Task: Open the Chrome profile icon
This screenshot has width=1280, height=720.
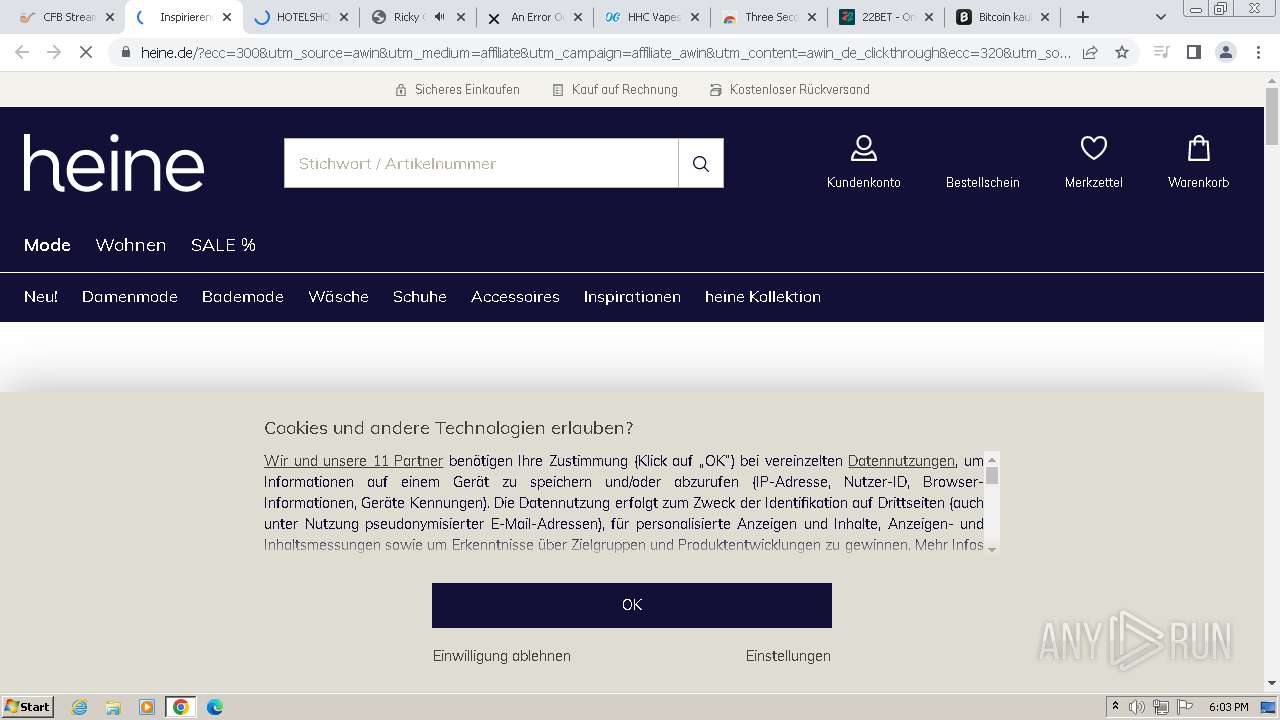Action: pos(1225,52)
